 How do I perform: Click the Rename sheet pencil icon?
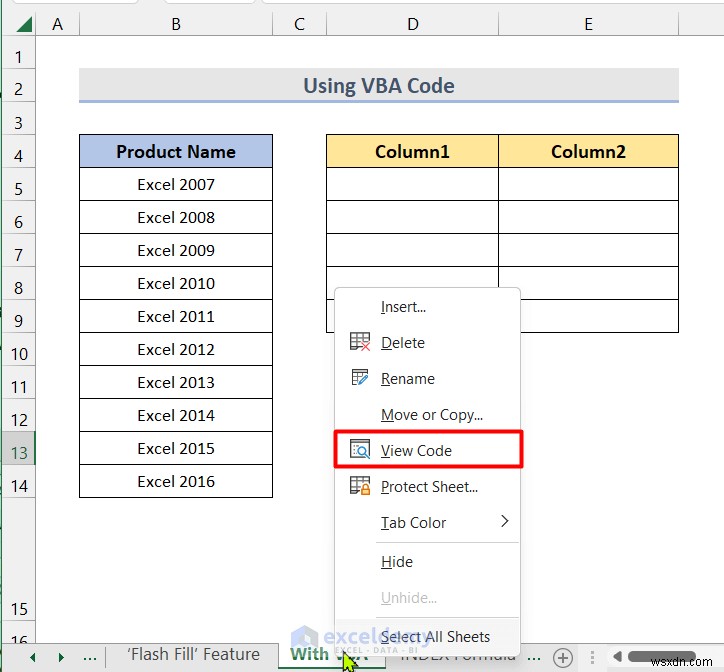pos(360,377)
